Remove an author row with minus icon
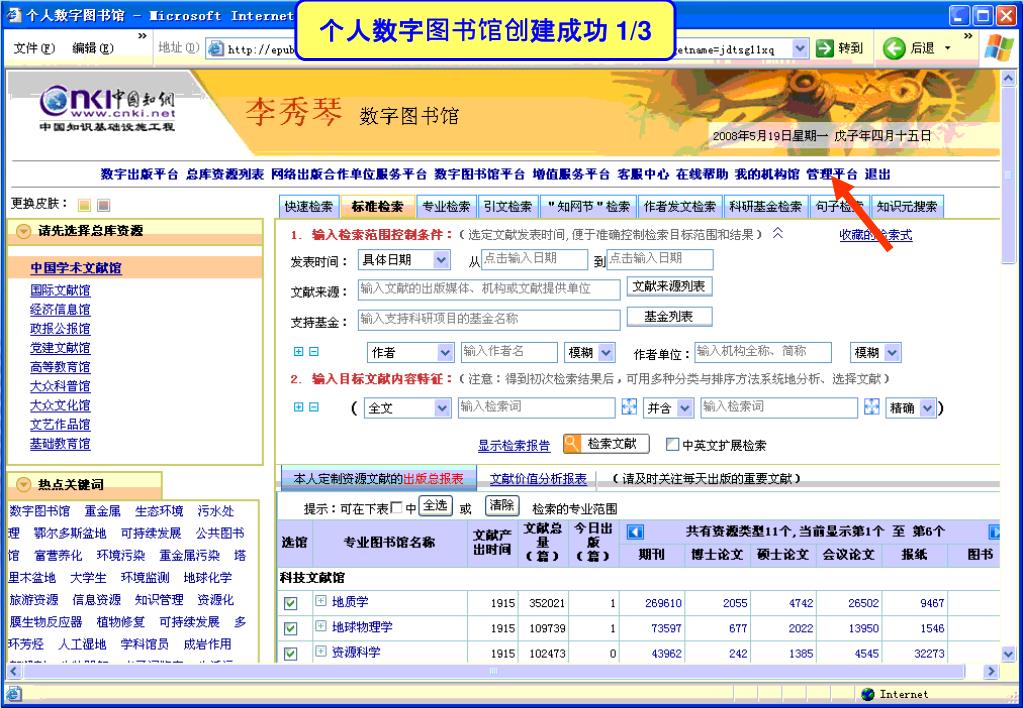The width and height of the screenshot is (1023, 708). click(314, 352)
